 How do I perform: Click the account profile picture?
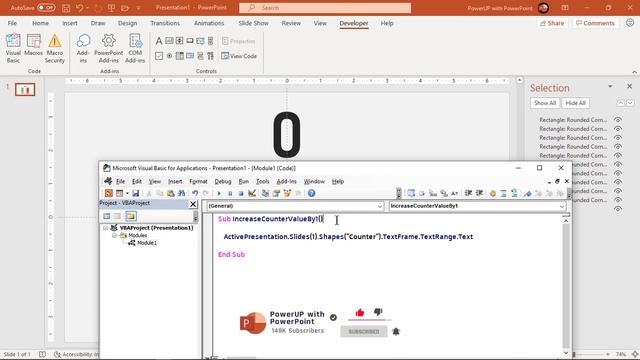tap(543, 8)
